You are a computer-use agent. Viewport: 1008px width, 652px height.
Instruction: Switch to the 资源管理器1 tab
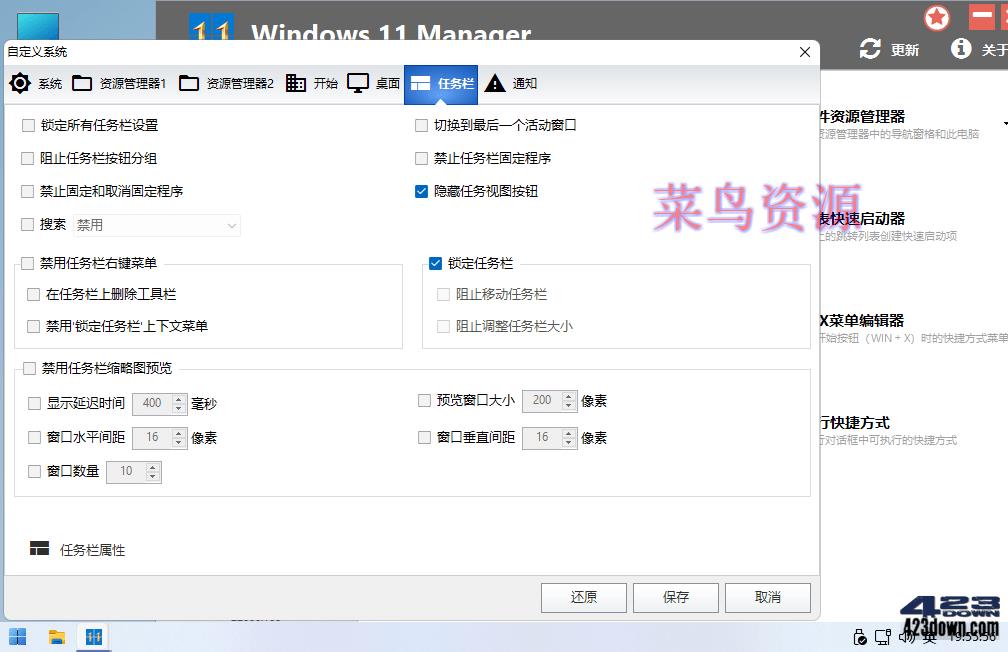122,84
